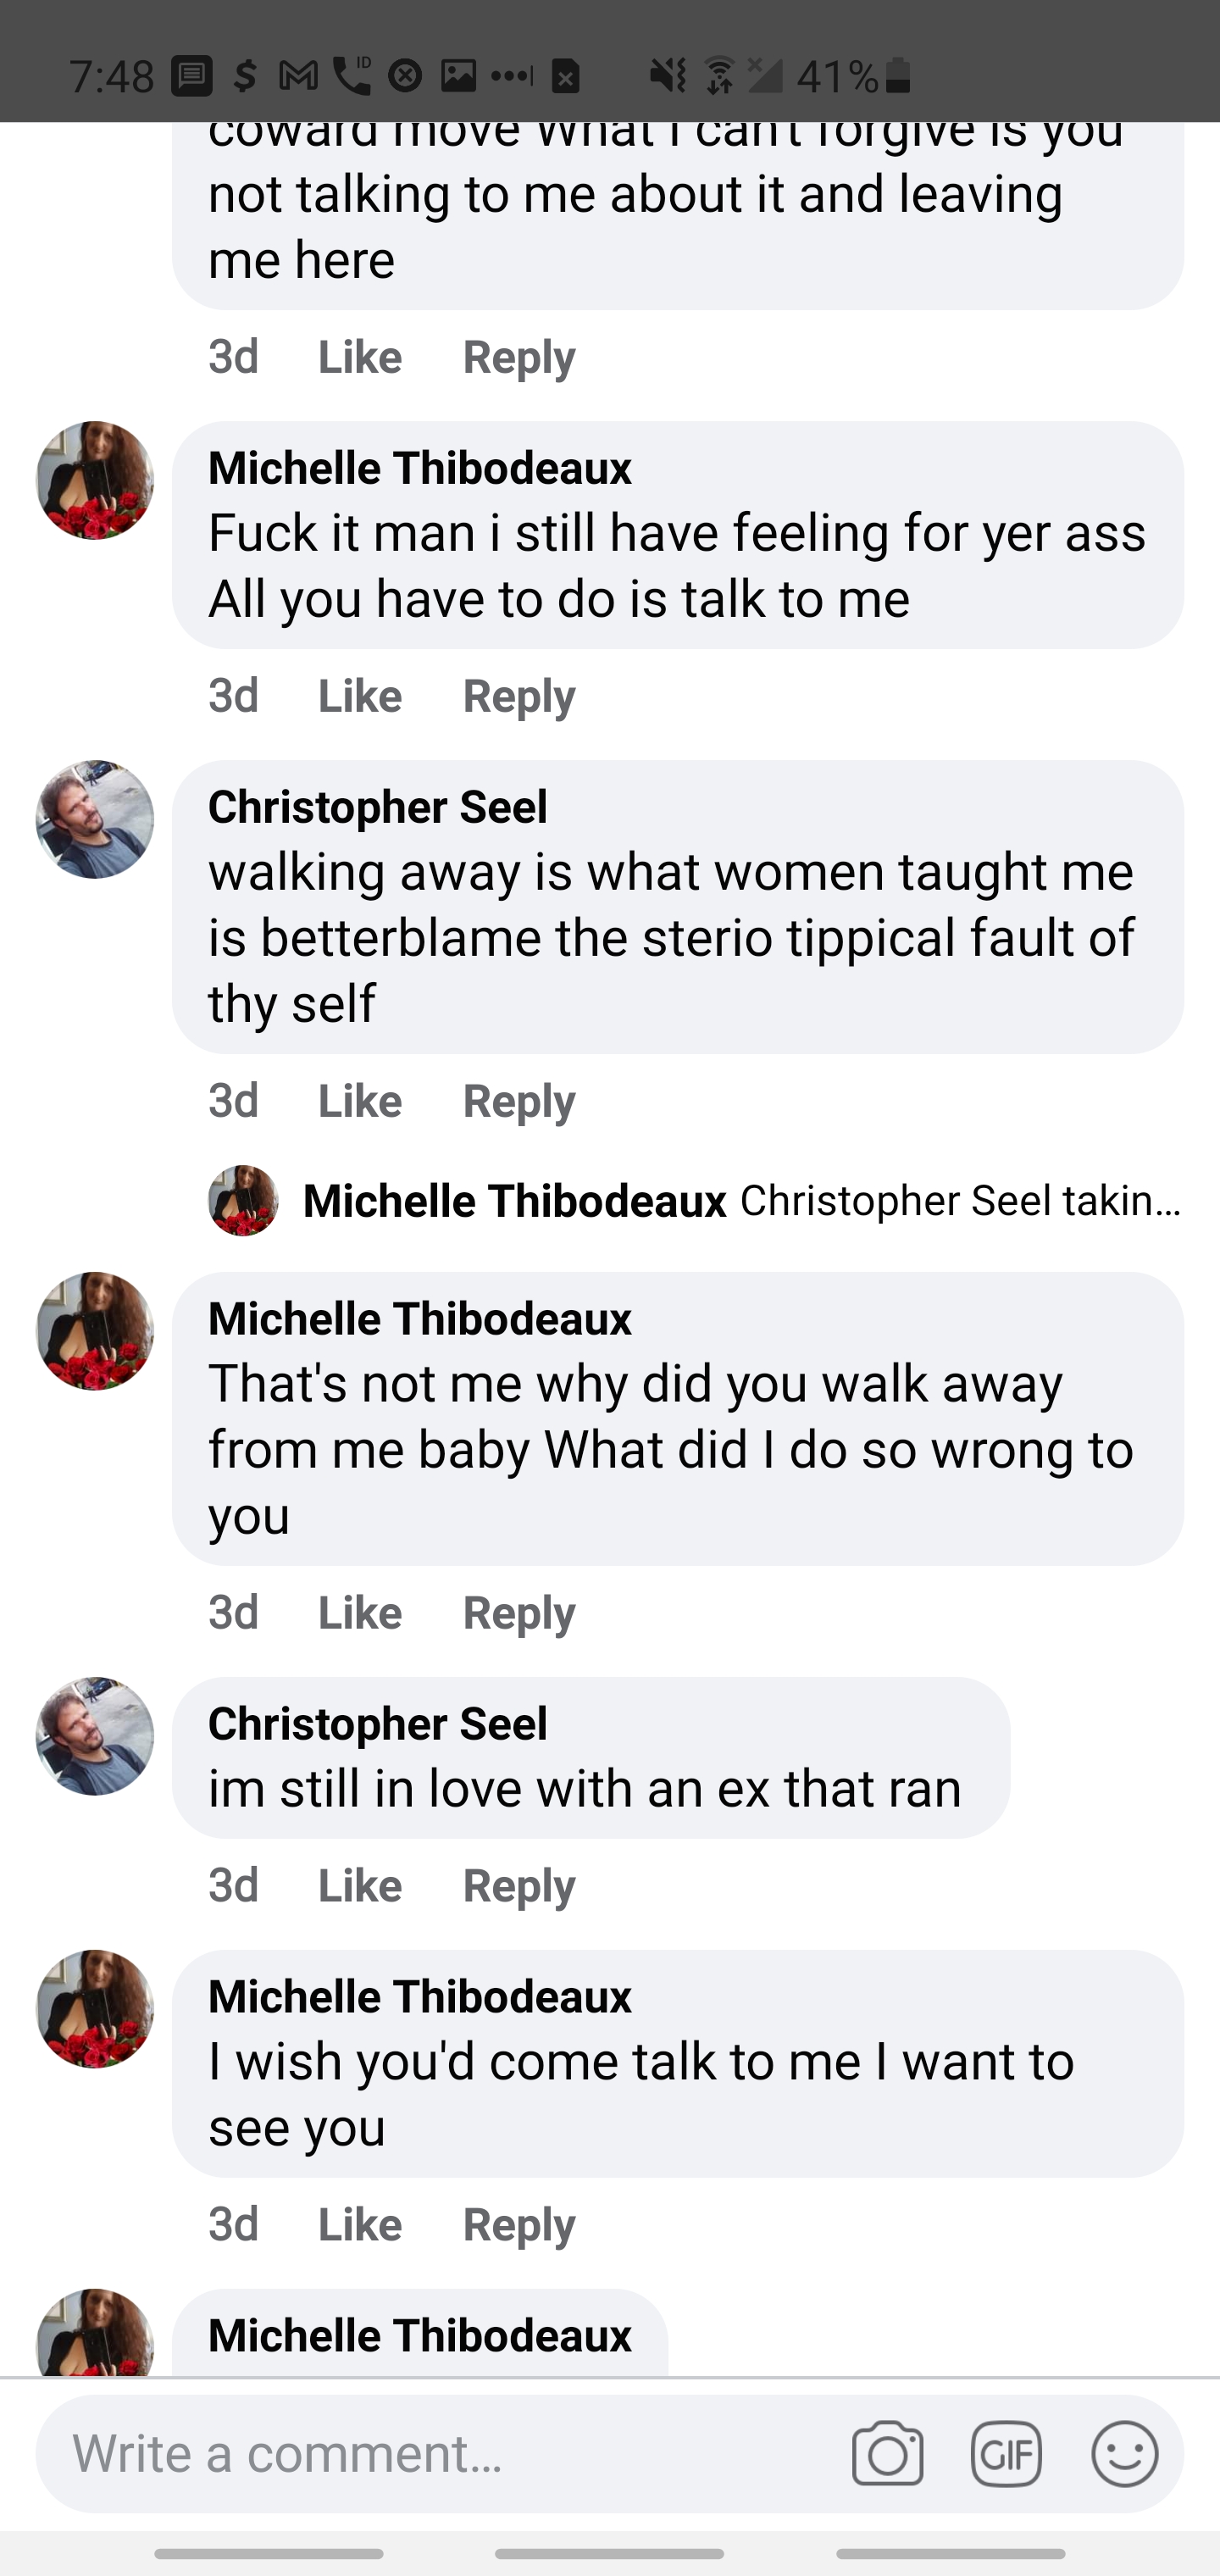
Task: Tap the battery icon in status bar
Action: click(898, 75)
